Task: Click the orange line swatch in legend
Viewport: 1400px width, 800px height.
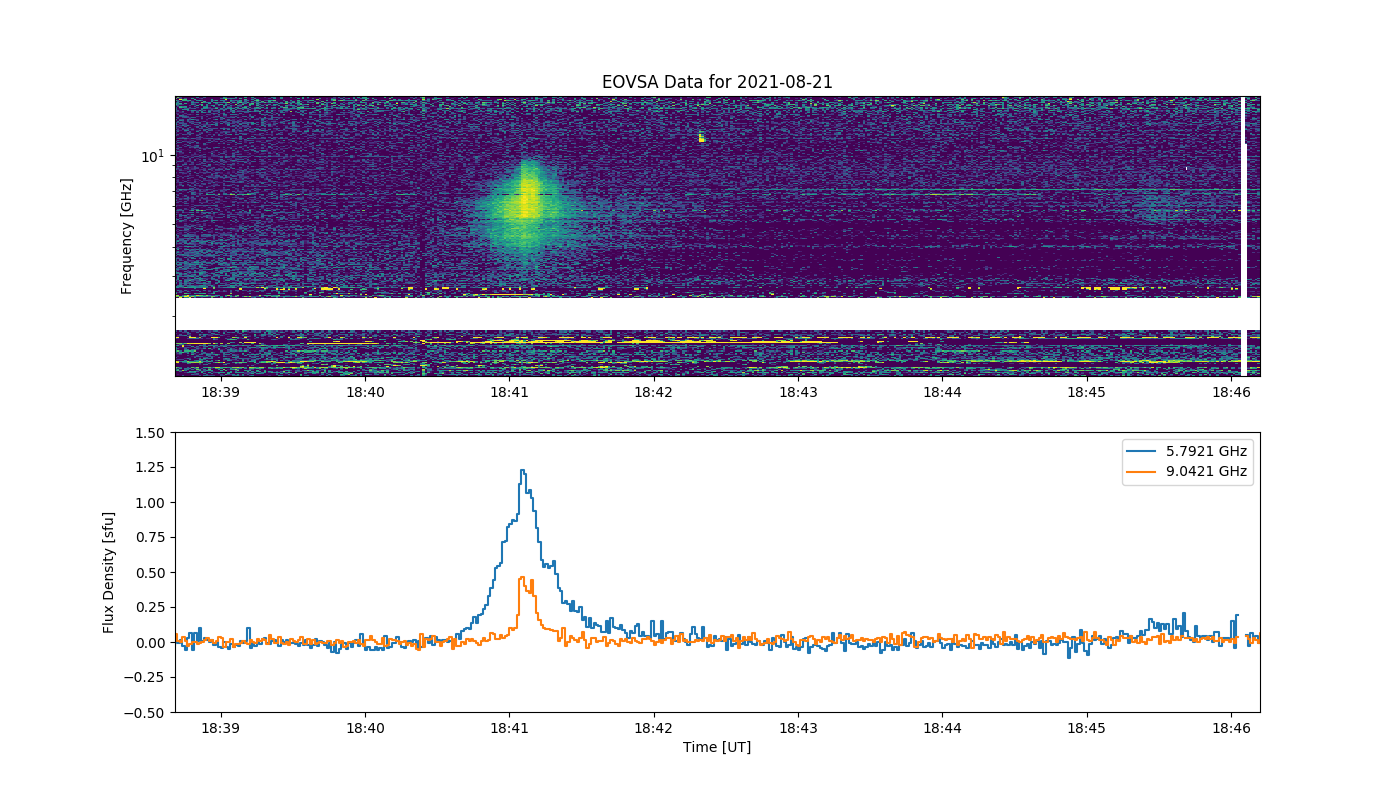Action: click(1143, 472)
